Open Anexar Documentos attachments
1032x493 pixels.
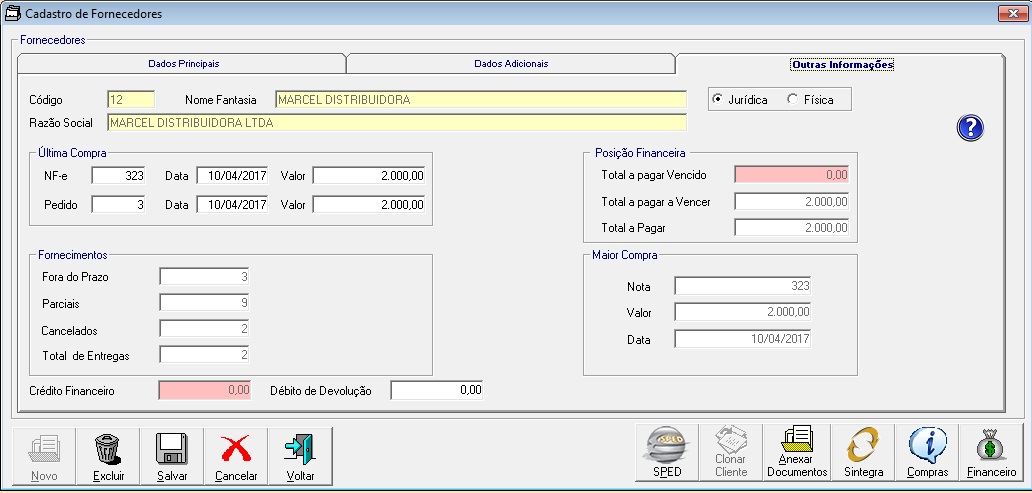pos(797,454)
